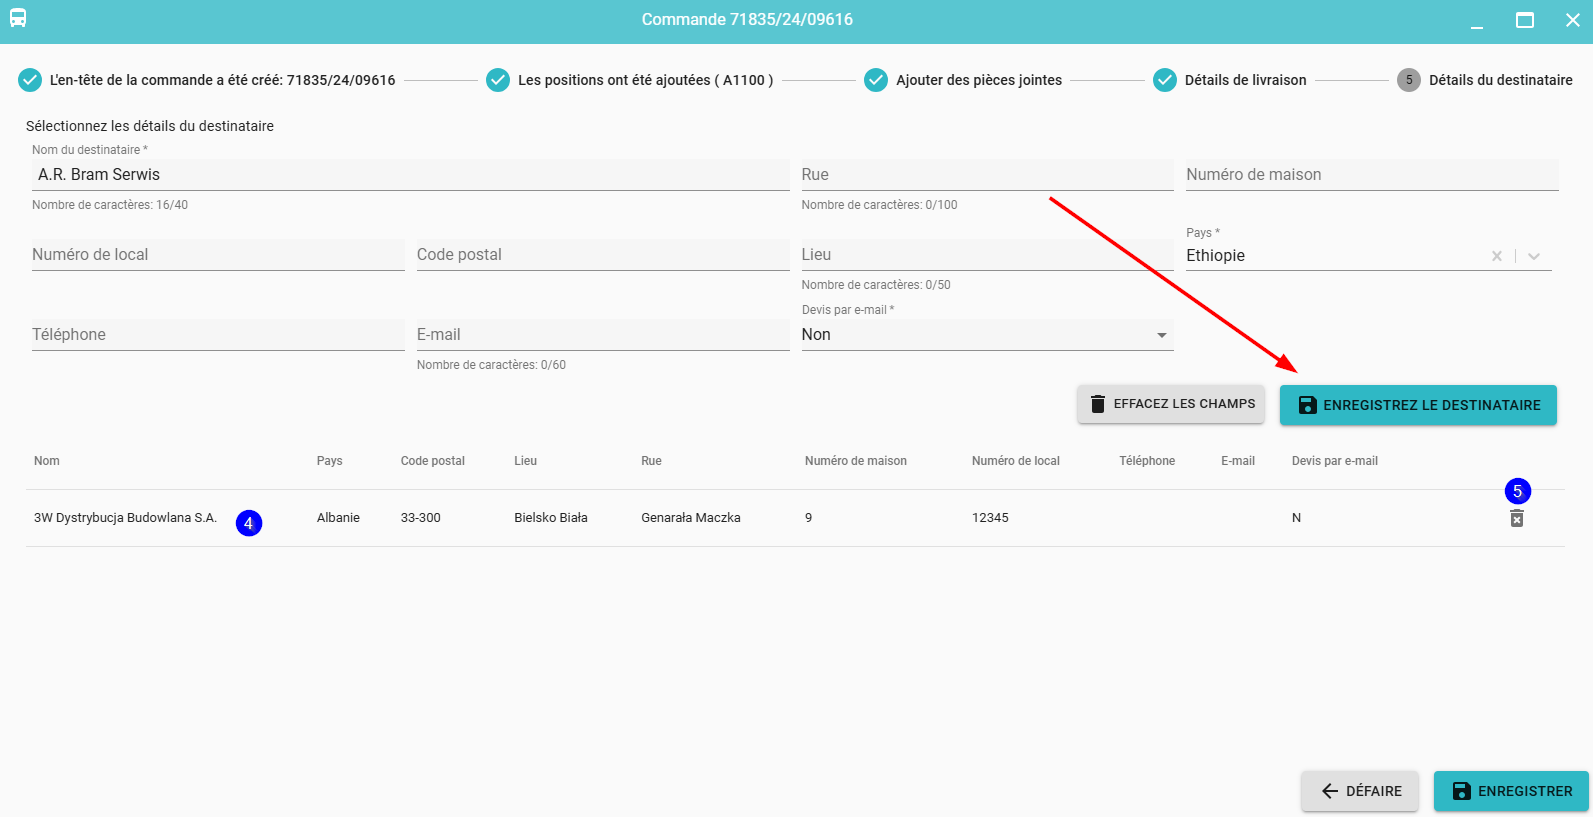Go to Détails de livraison step
Image resolution: width=1593 pixels, height=817 pixels.
1245,80
